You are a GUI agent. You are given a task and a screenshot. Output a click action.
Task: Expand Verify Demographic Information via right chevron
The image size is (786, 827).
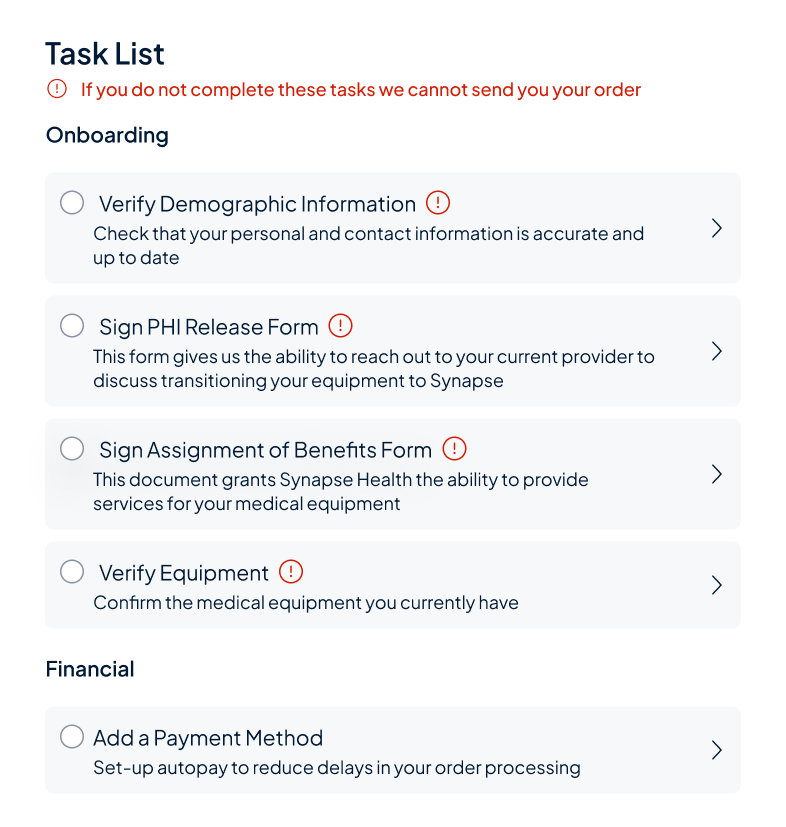(x=716, y=228)
